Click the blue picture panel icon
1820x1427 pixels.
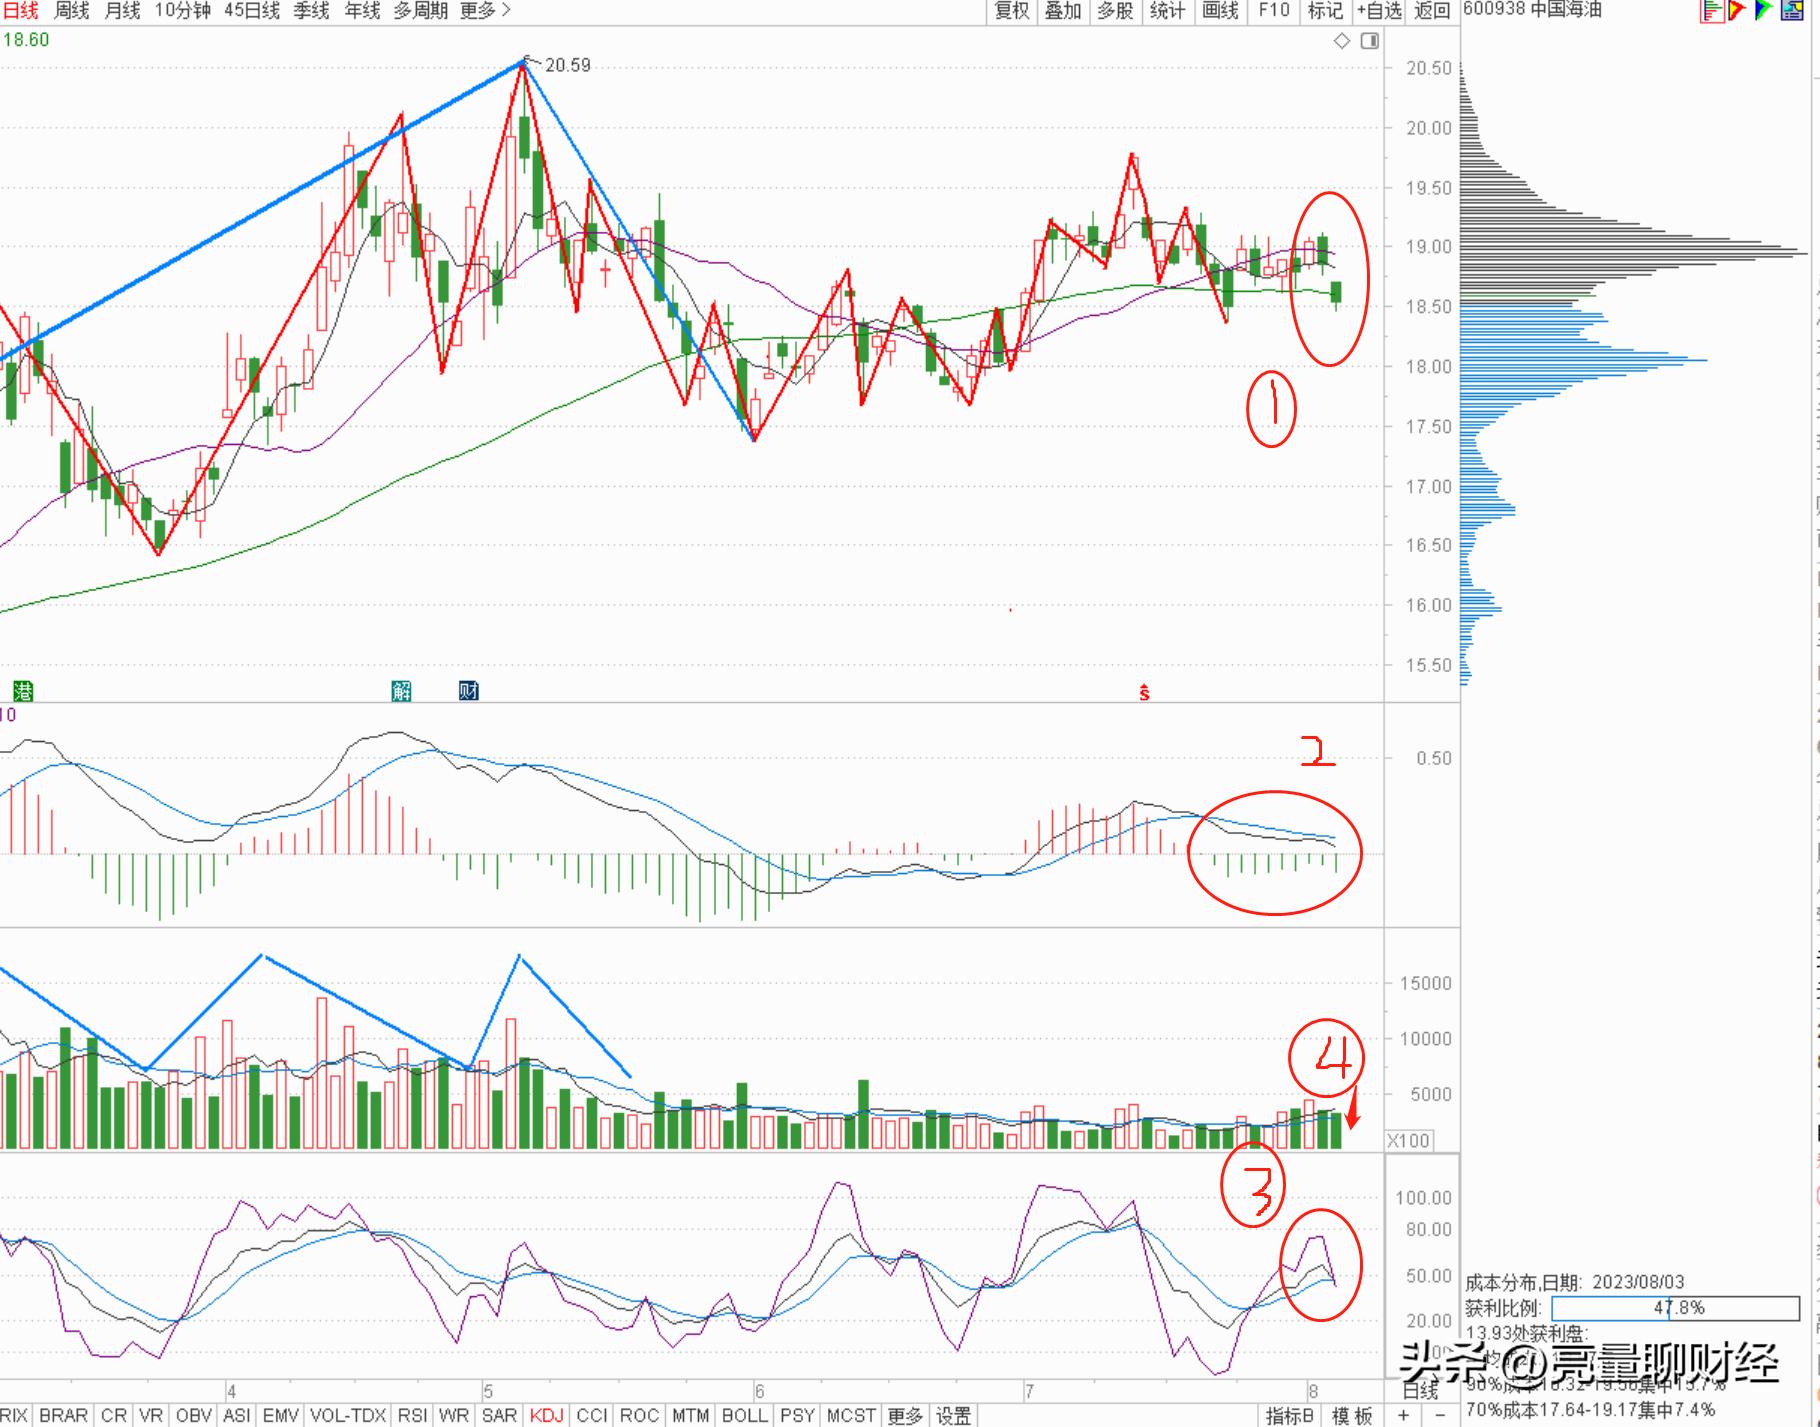(x=1791, y=11)
